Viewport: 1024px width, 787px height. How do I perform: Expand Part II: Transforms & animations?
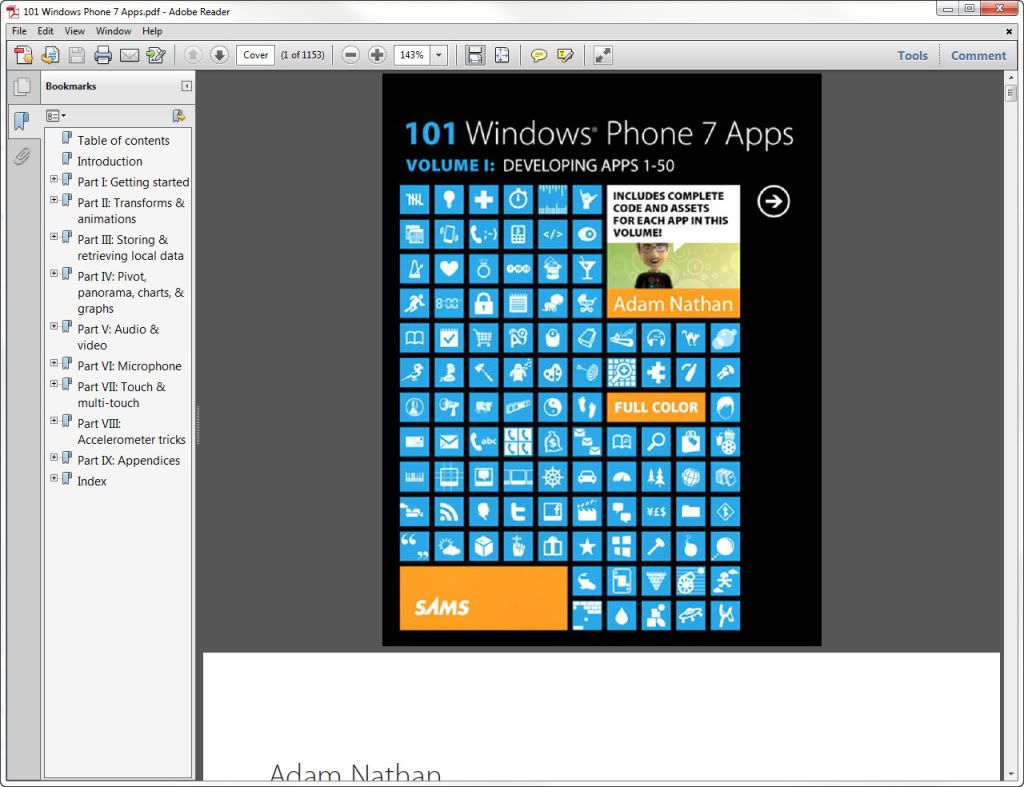(54, 199)
